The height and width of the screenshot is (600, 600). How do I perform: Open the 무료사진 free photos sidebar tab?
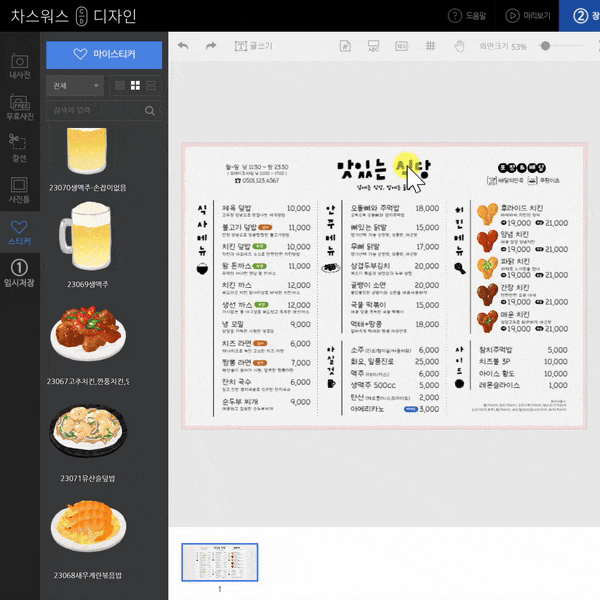tap(20, 108)
